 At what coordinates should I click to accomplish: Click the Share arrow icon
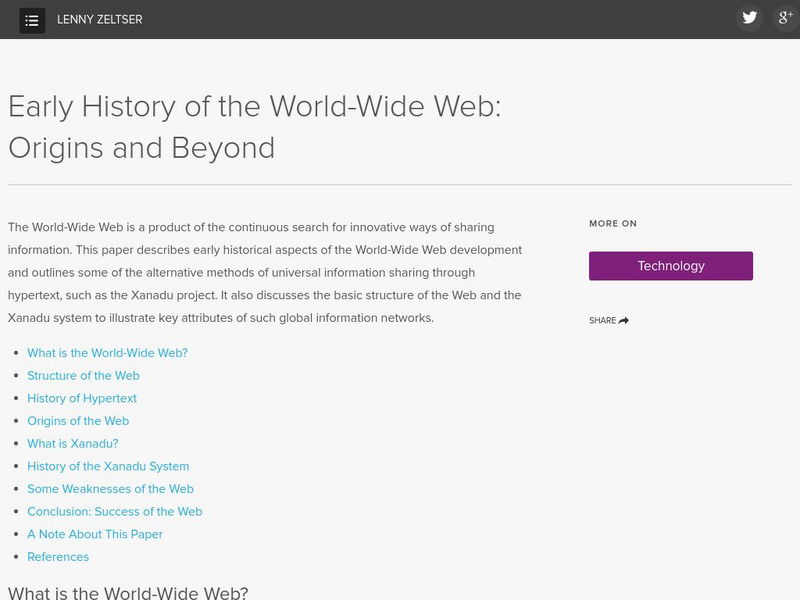click(x=622, y=319)
